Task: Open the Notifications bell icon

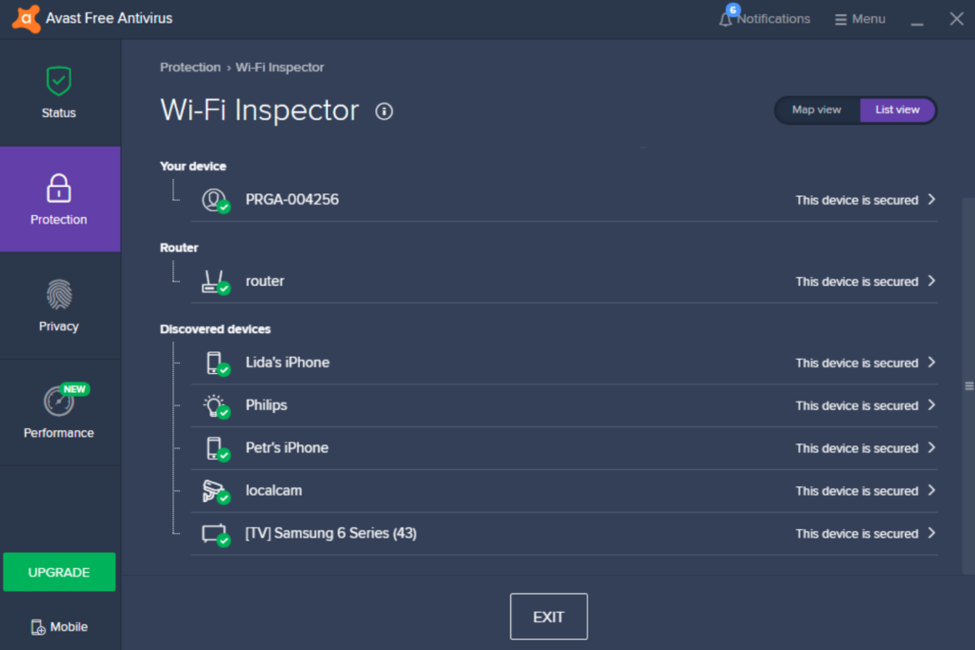Action: click(726, 19)
